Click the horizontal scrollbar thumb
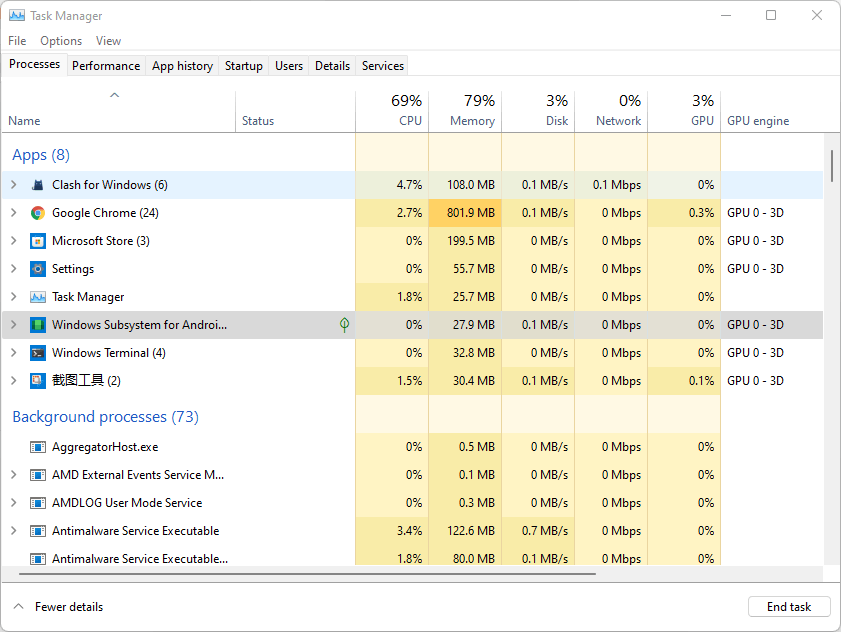The height and width of the screenshot is (632, 841). tap(307, 574)
